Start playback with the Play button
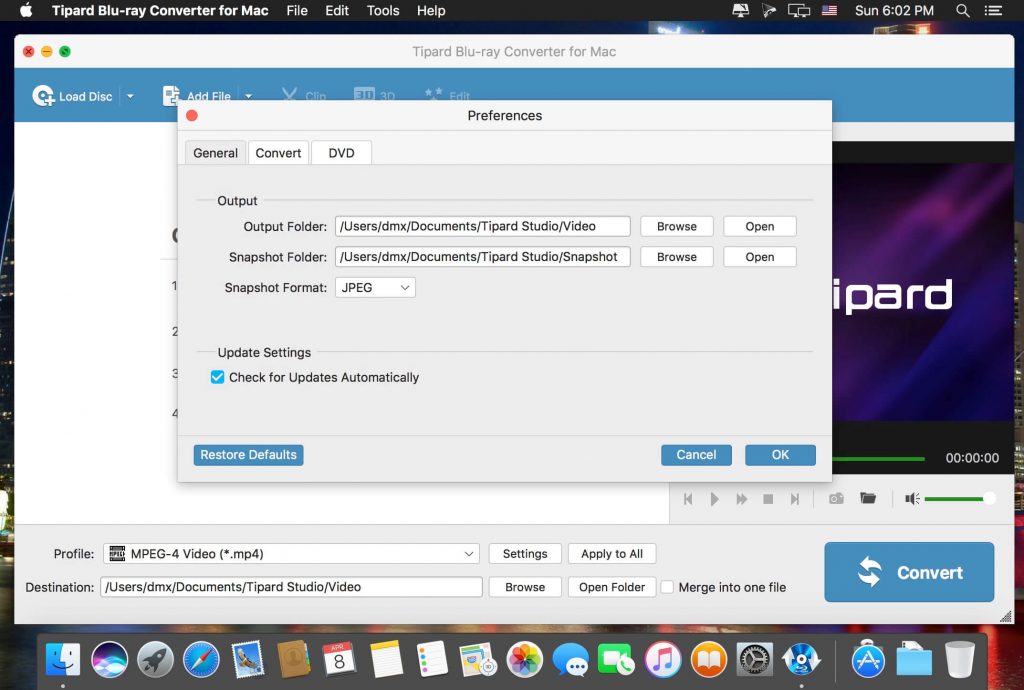 [714, 498]
